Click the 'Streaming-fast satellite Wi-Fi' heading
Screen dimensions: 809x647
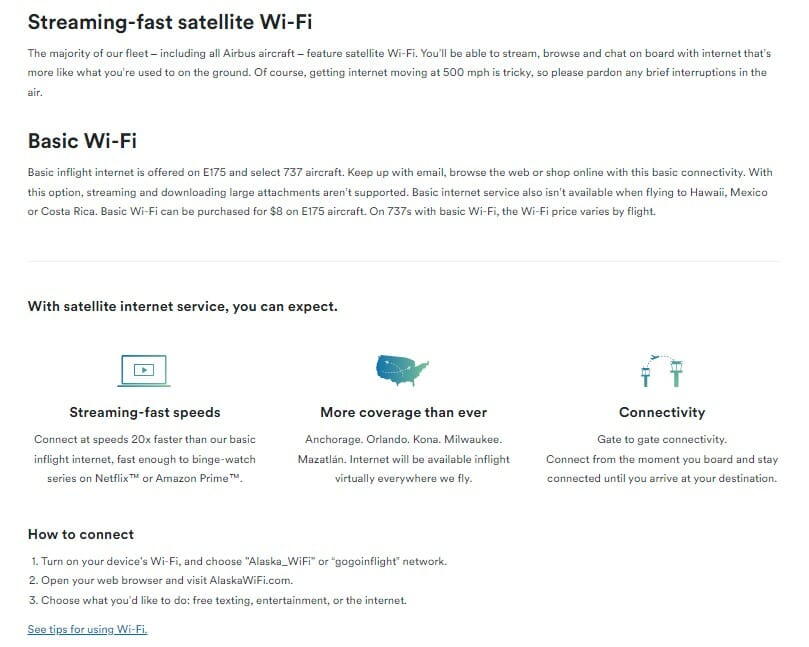(x=170, y=22)
